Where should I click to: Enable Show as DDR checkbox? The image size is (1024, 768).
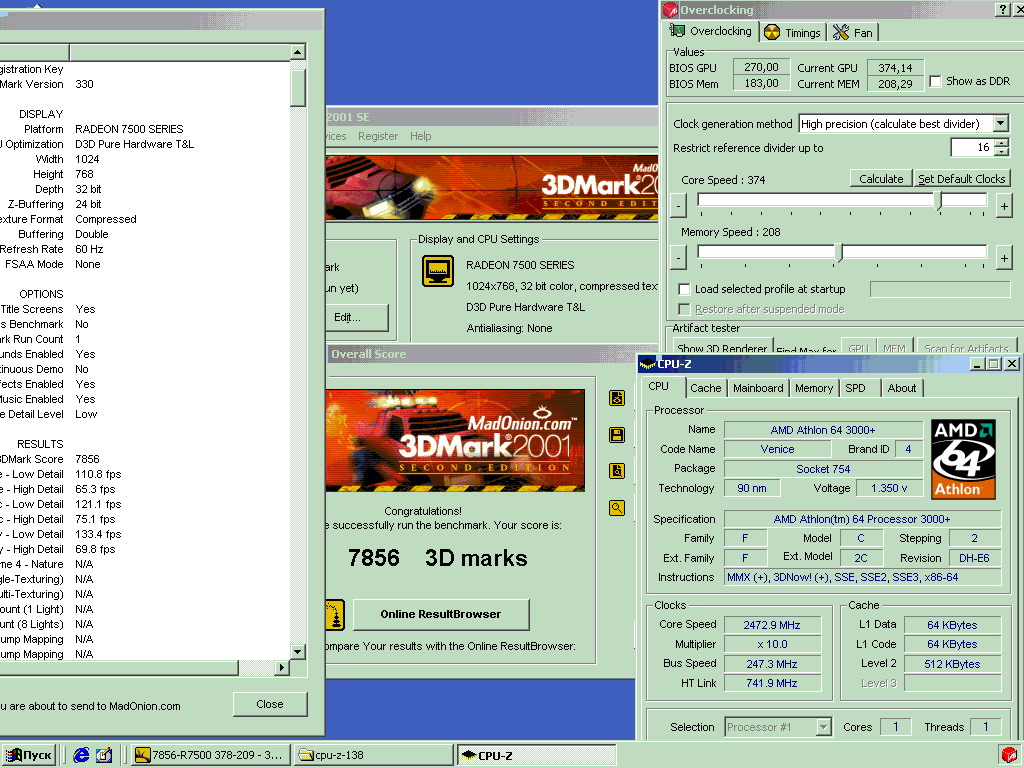[x=935, y=81]
